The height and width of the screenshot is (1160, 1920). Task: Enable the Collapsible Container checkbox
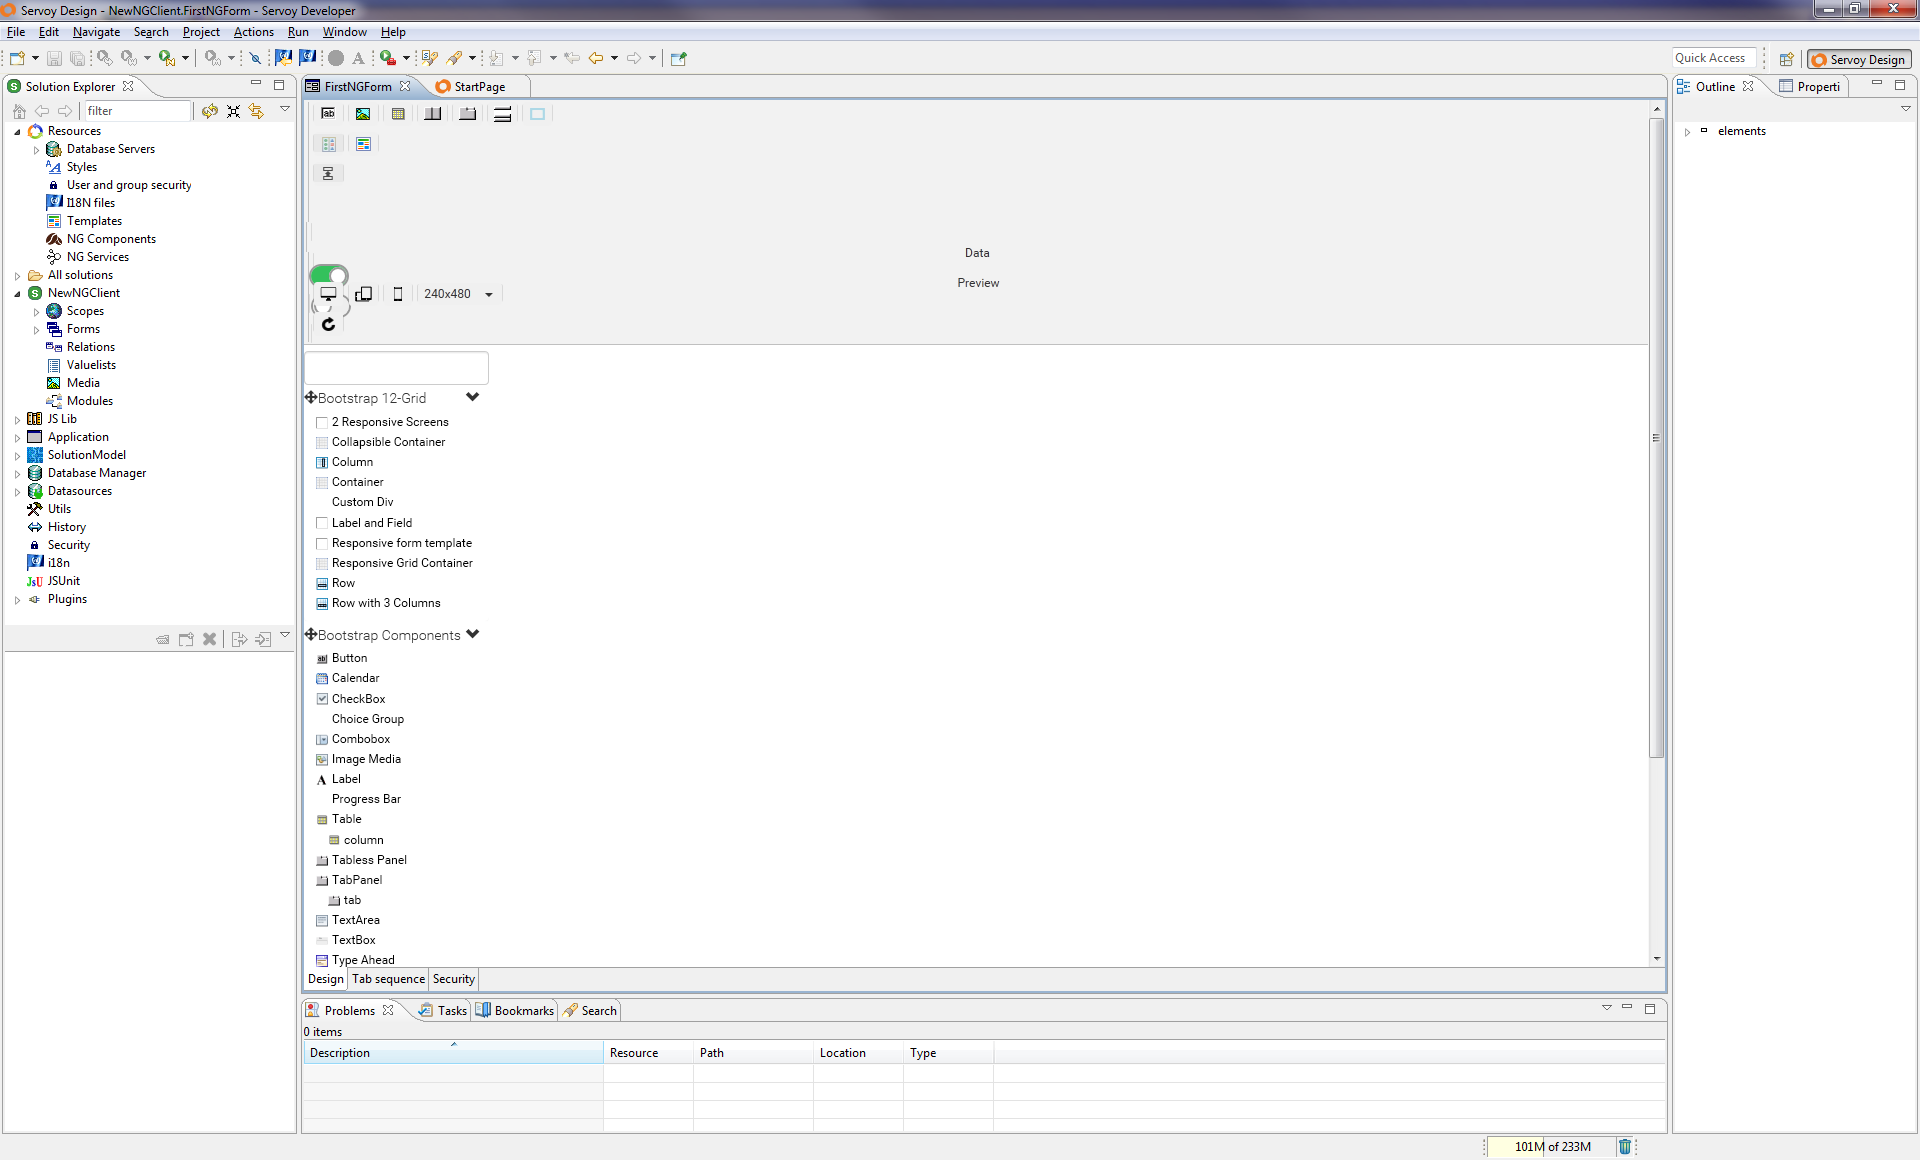click(x=322, y=442)
